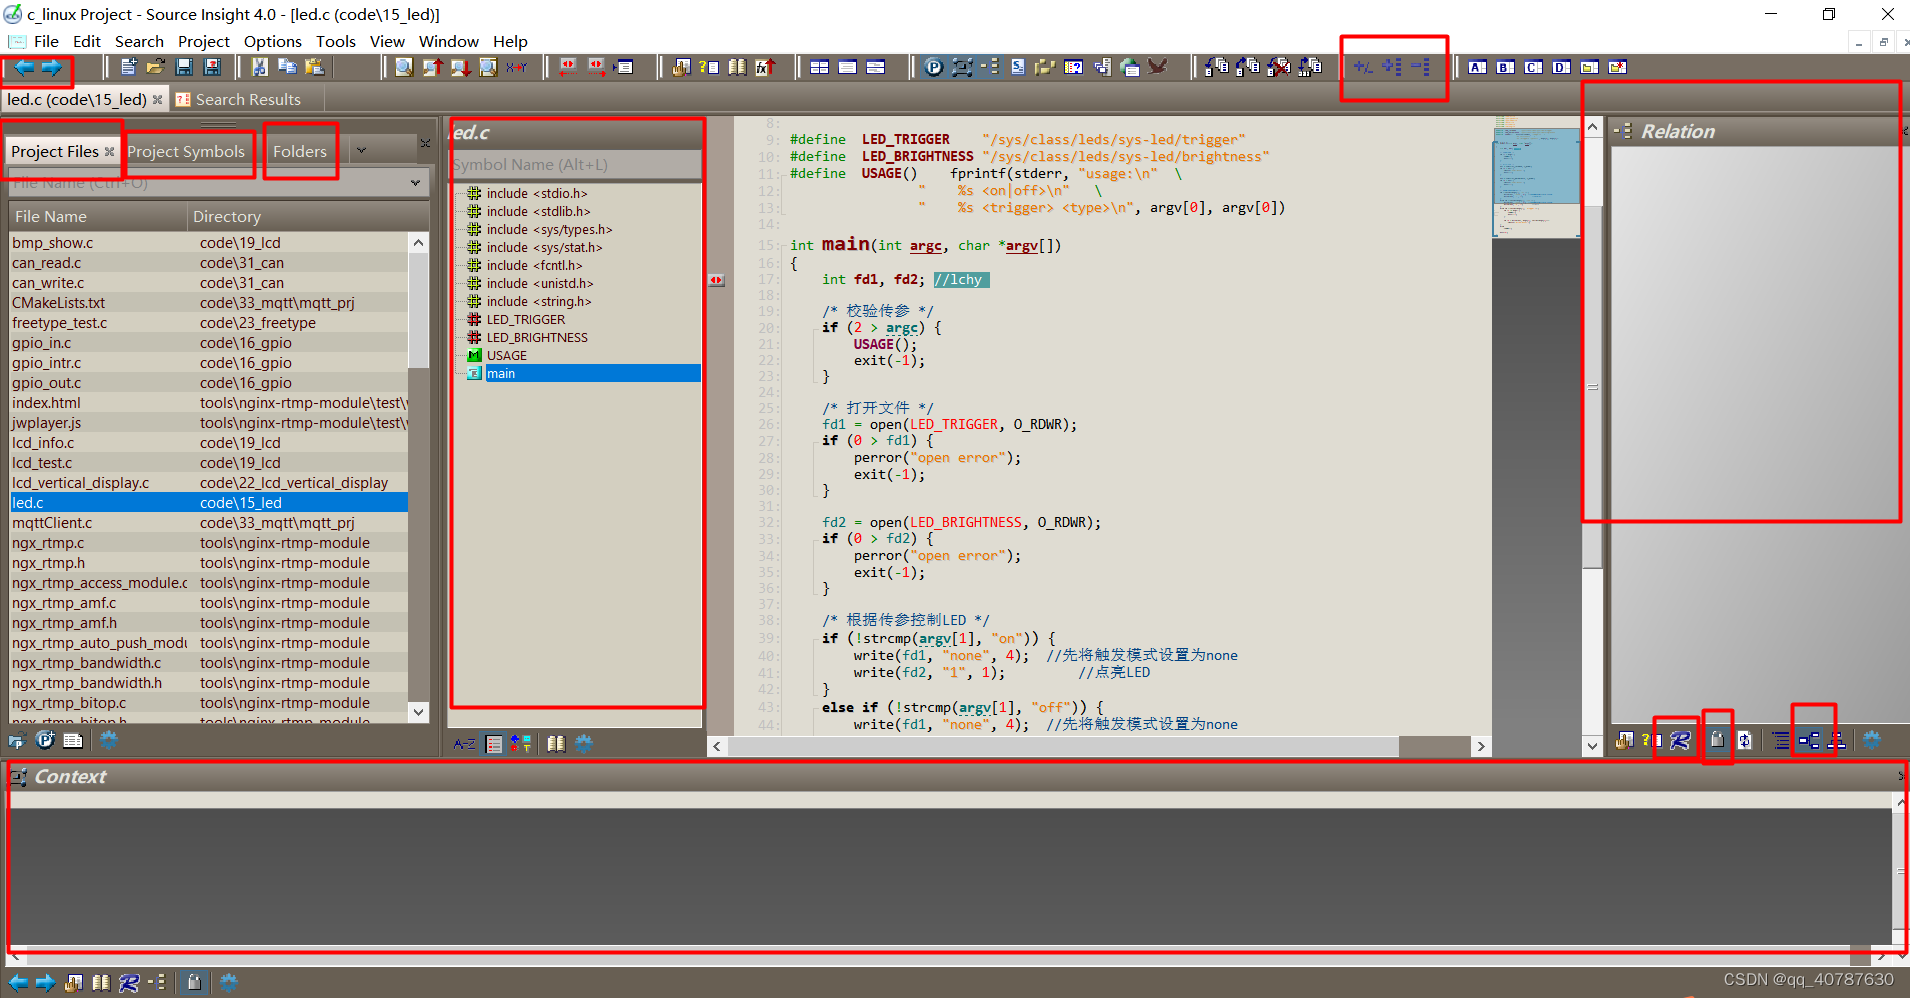Click the Search Backward icon
This screenshot has height=998, width=1910.
click(432, 67)
